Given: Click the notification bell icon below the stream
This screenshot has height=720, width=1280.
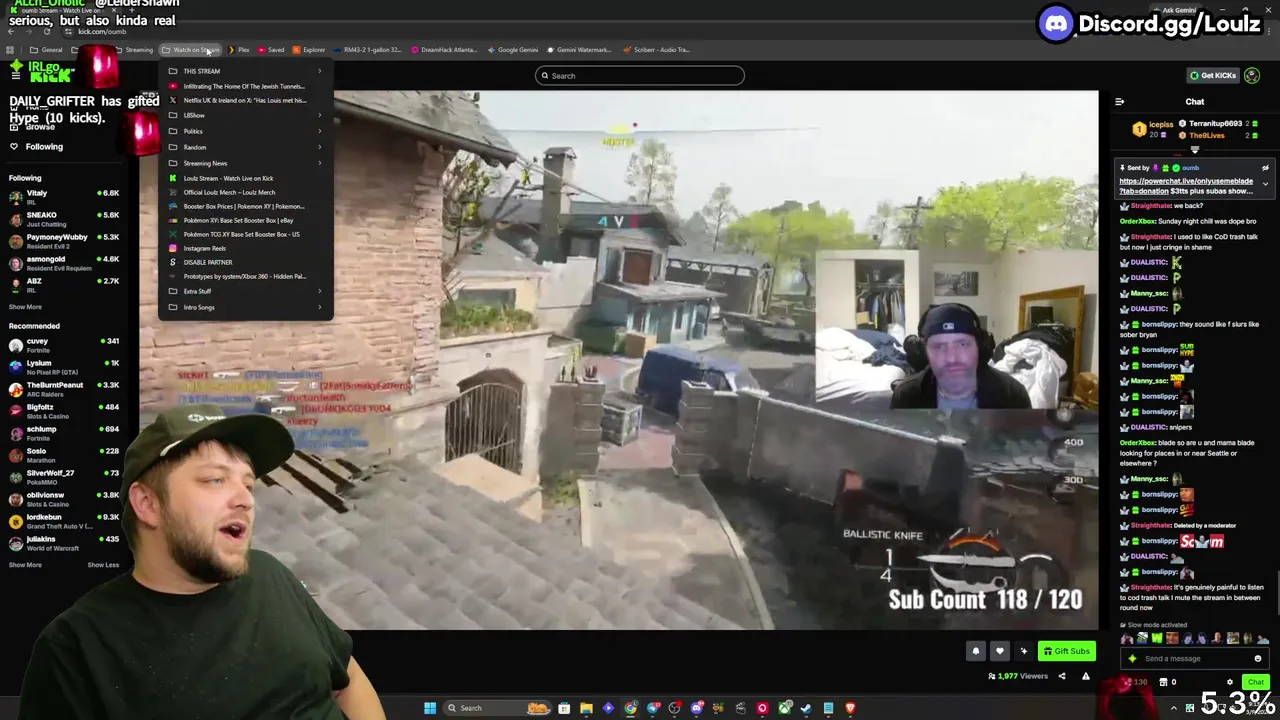Looking at the screenshot, I should (976, 651).
